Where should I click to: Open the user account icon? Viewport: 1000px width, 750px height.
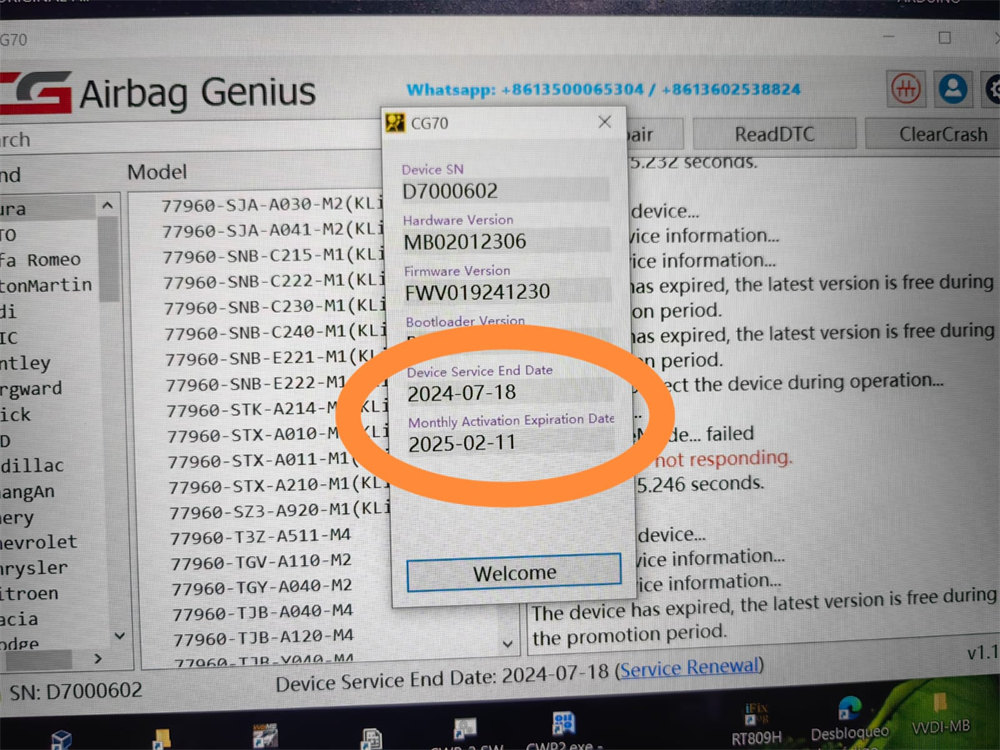click(953, 89)
